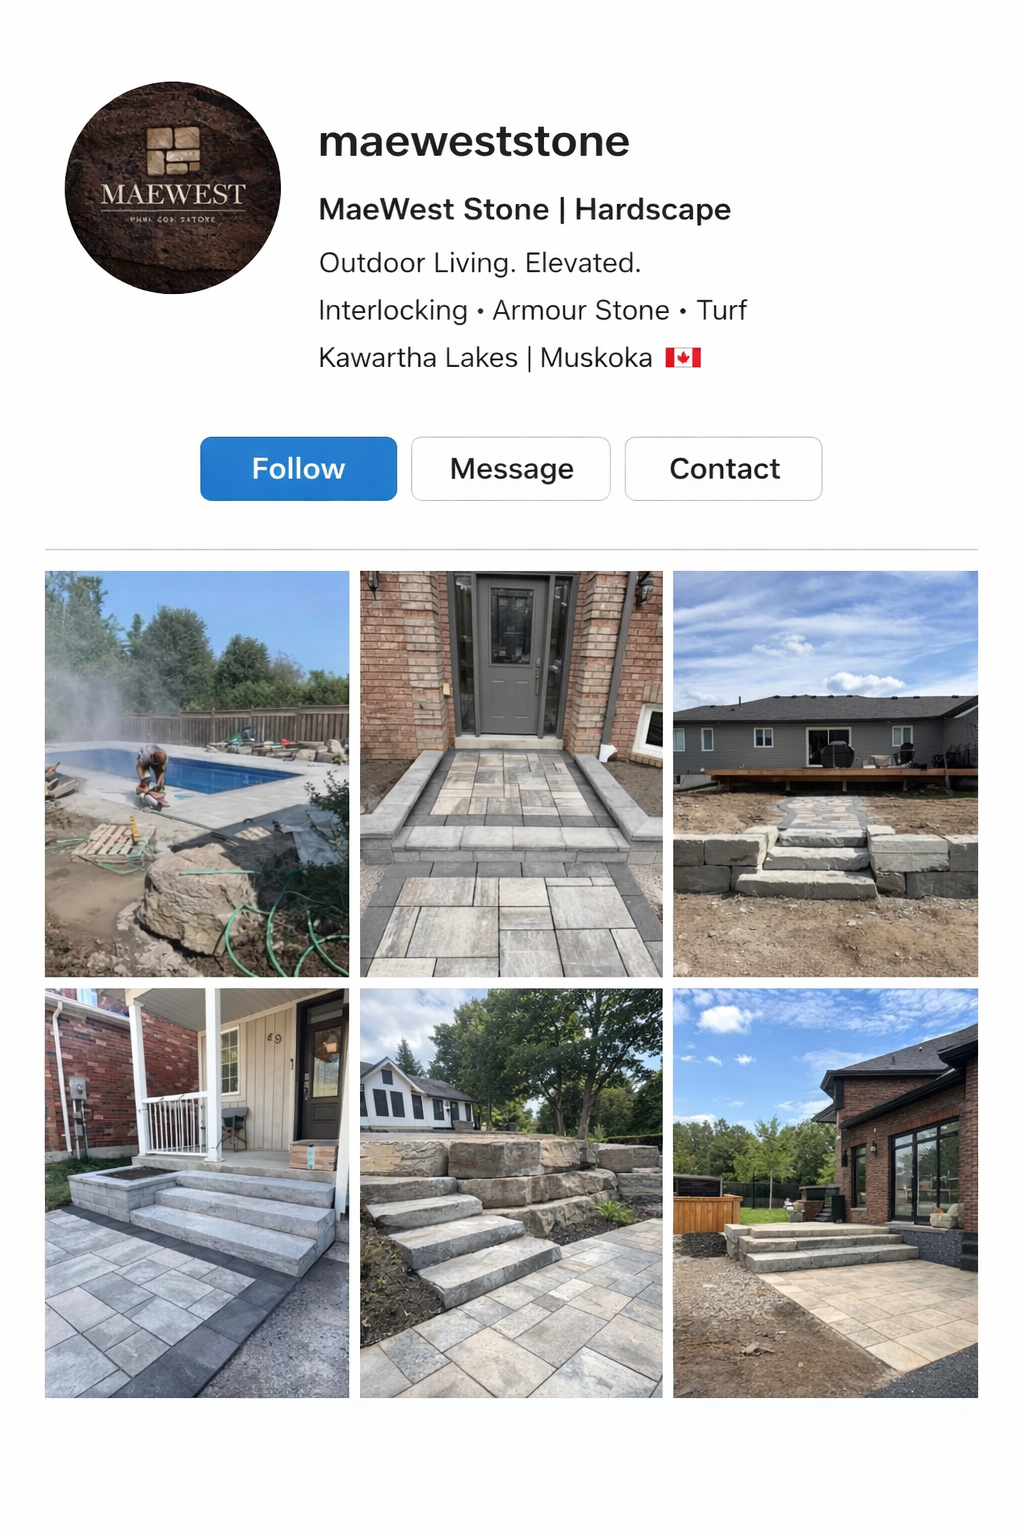Click the brick logo icon inside avatar

(x=173, y=151)
